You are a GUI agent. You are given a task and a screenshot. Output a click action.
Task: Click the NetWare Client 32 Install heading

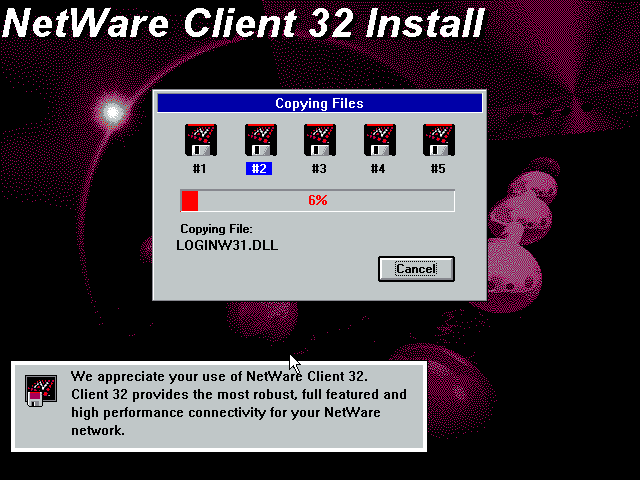coord(244,23)
